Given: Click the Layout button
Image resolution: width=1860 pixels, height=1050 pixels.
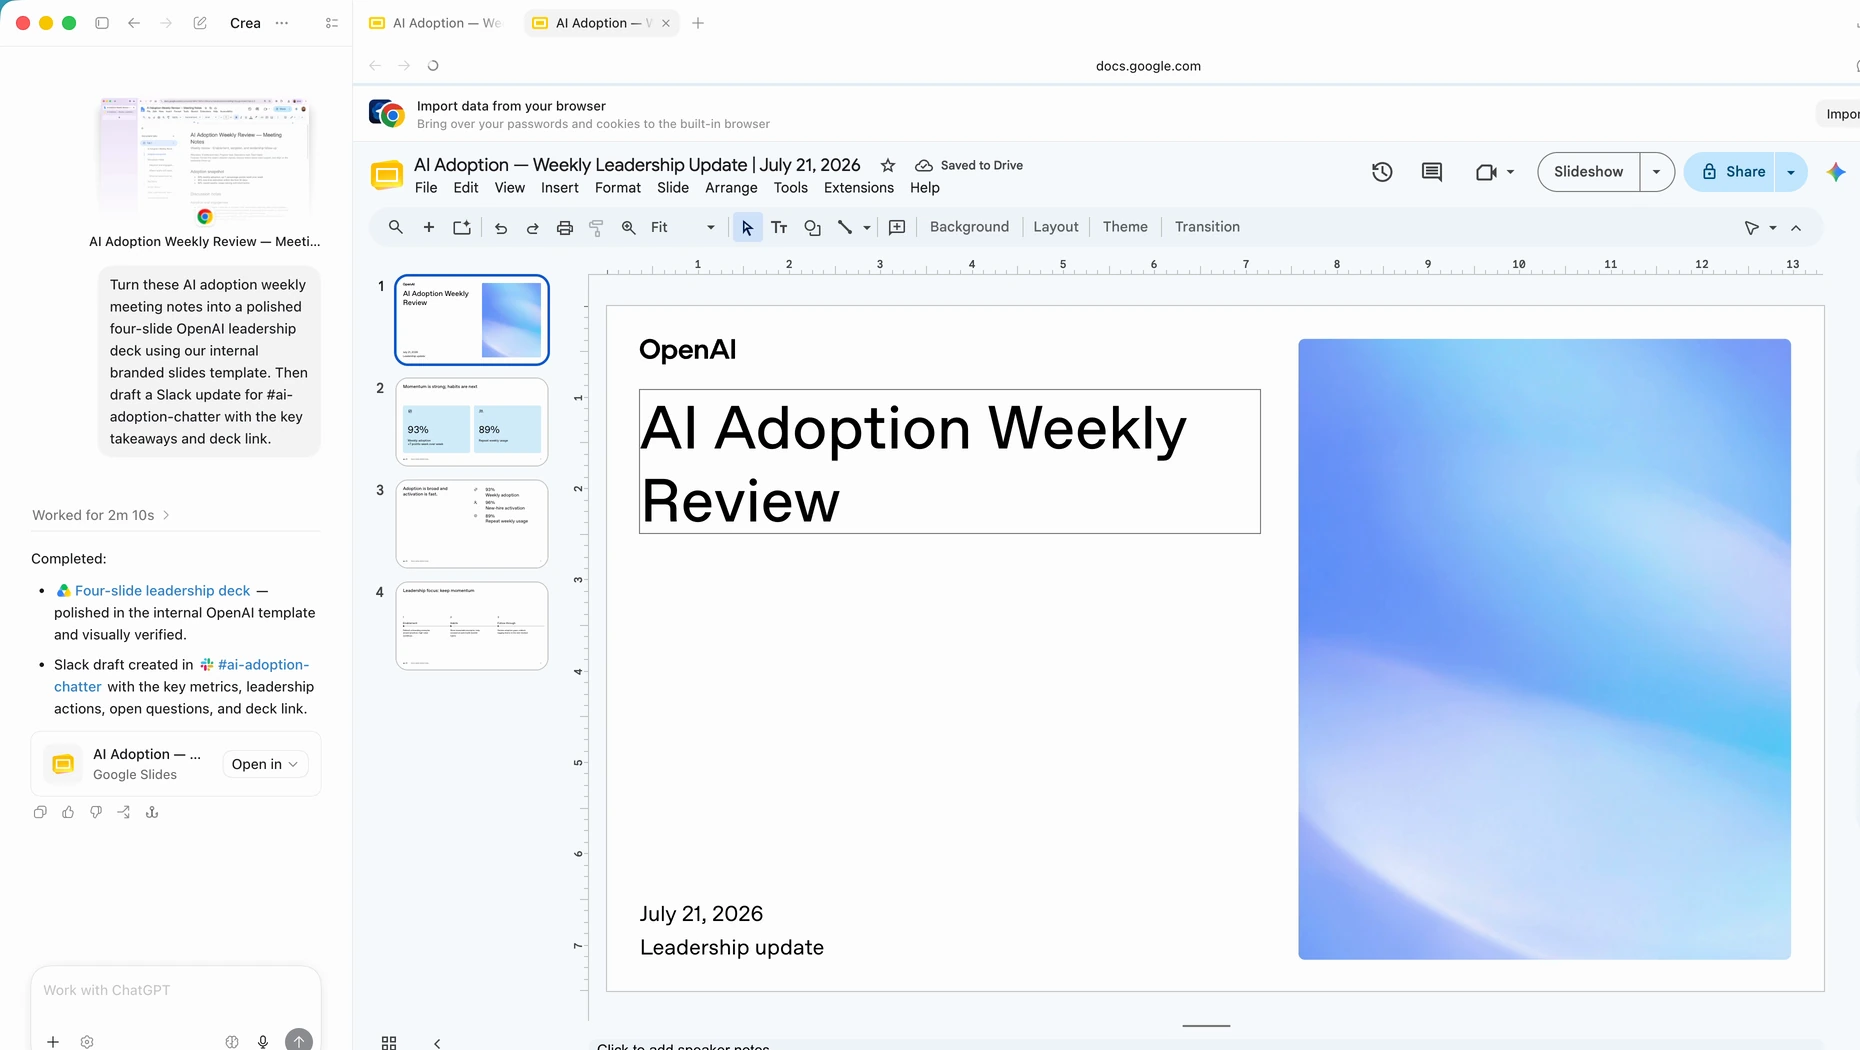Looking at the screenshot, I should pos(1055,227).
